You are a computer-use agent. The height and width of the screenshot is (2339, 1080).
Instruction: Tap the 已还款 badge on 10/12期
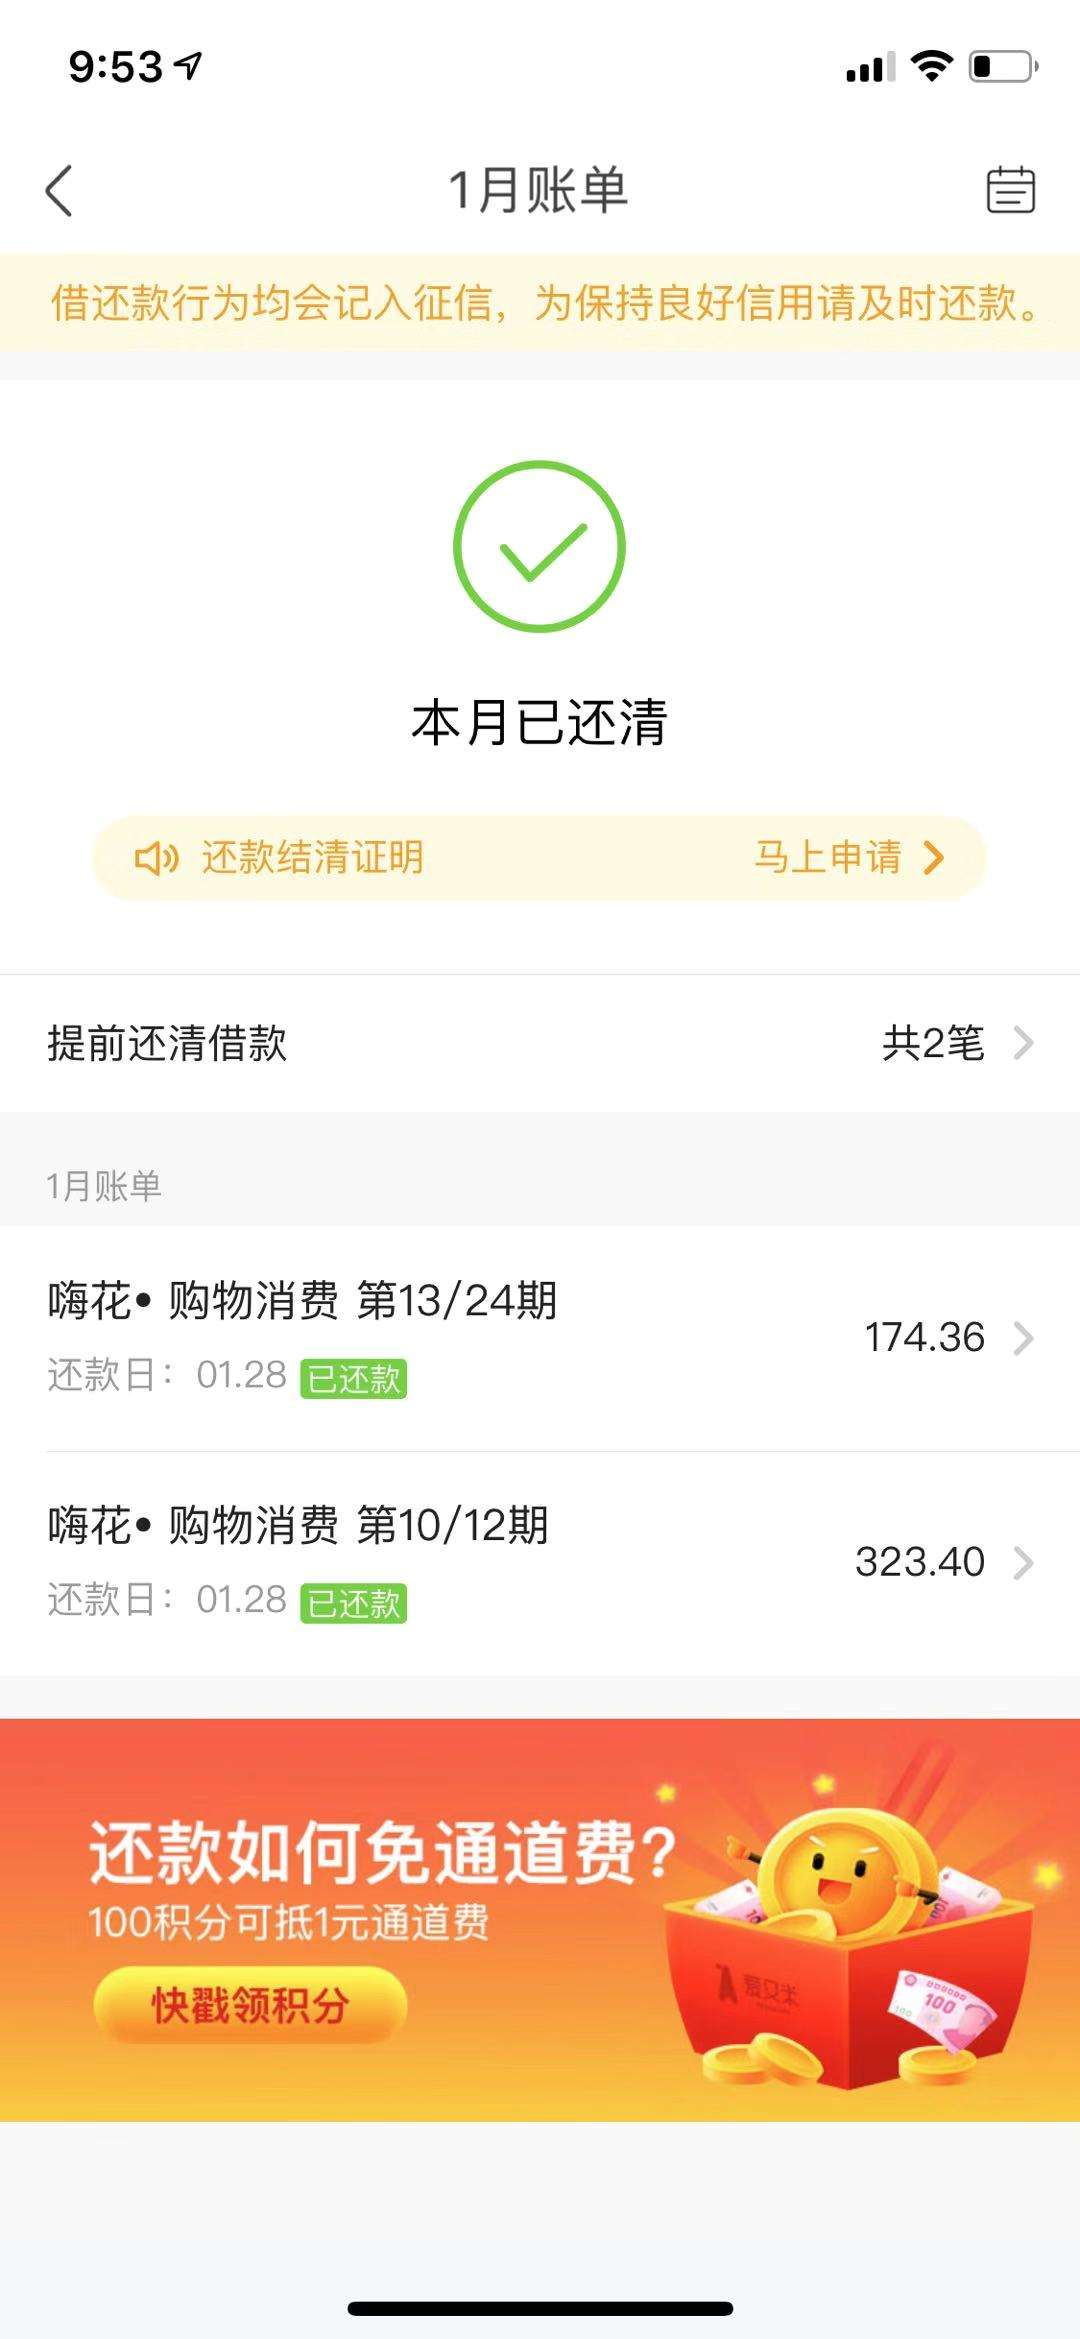tap(354, 1604)
